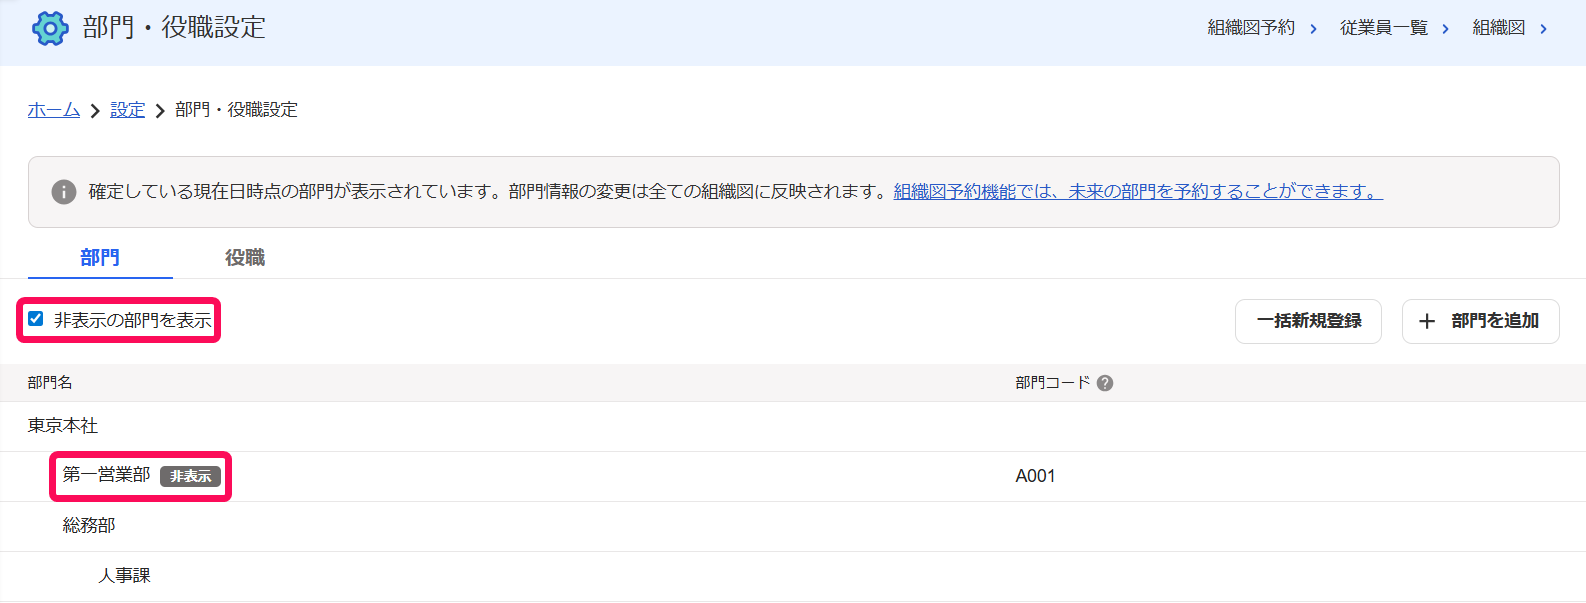
Task: Go to 設定 via breadcrumb
Action: point(128,110)
